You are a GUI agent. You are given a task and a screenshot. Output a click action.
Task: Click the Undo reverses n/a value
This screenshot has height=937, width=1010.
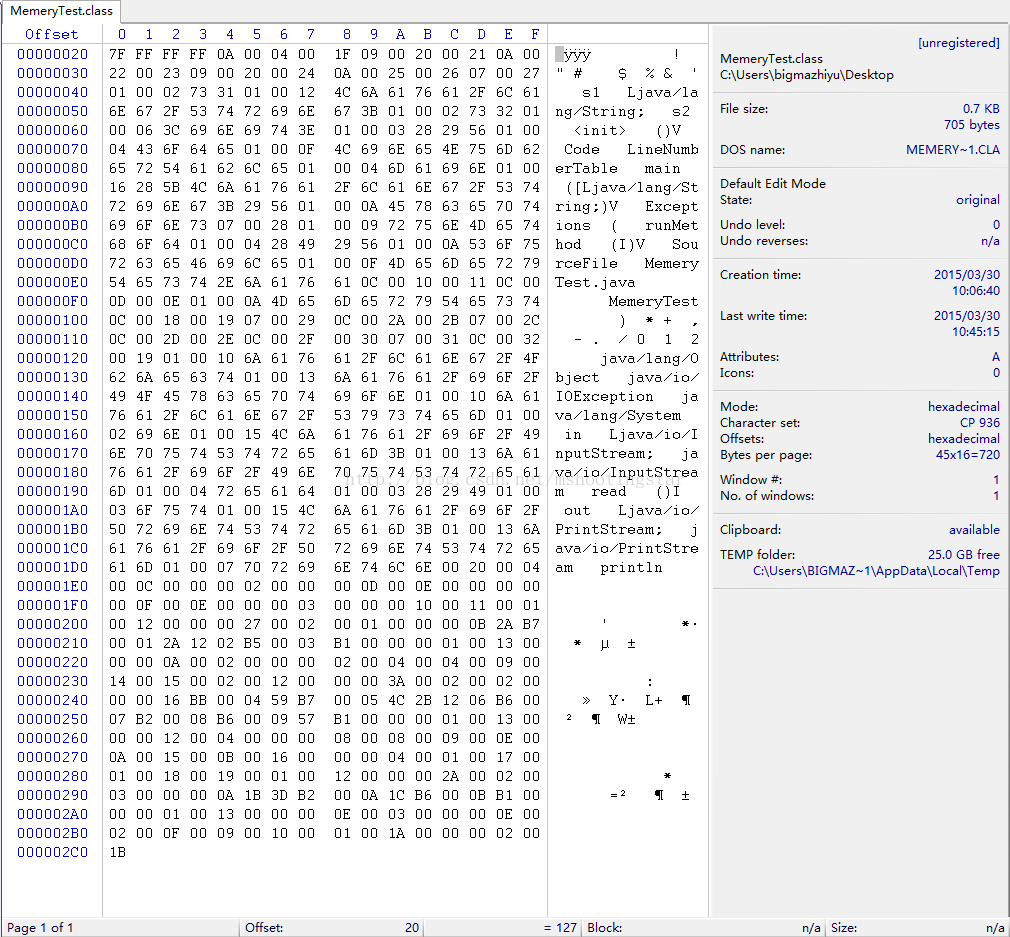(990, 241)
